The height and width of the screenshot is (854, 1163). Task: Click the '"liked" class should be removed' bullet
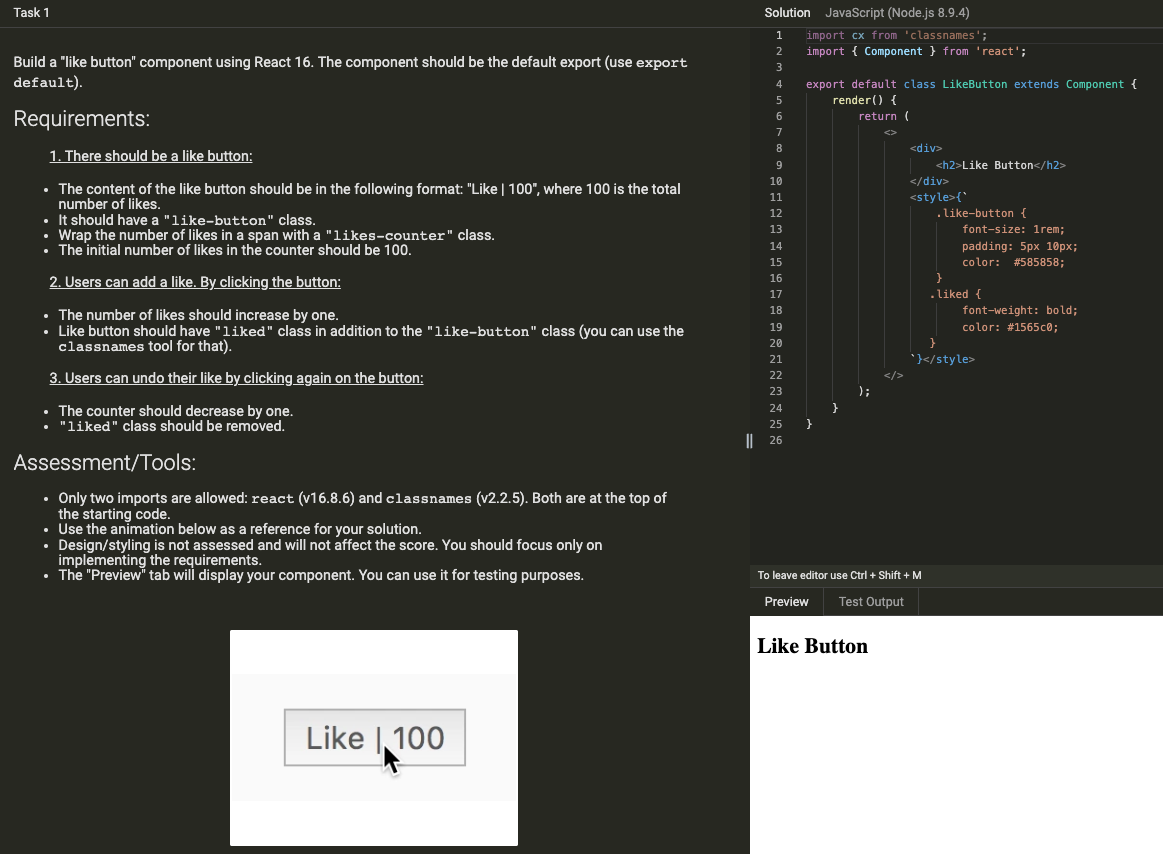tap(171, 427)
